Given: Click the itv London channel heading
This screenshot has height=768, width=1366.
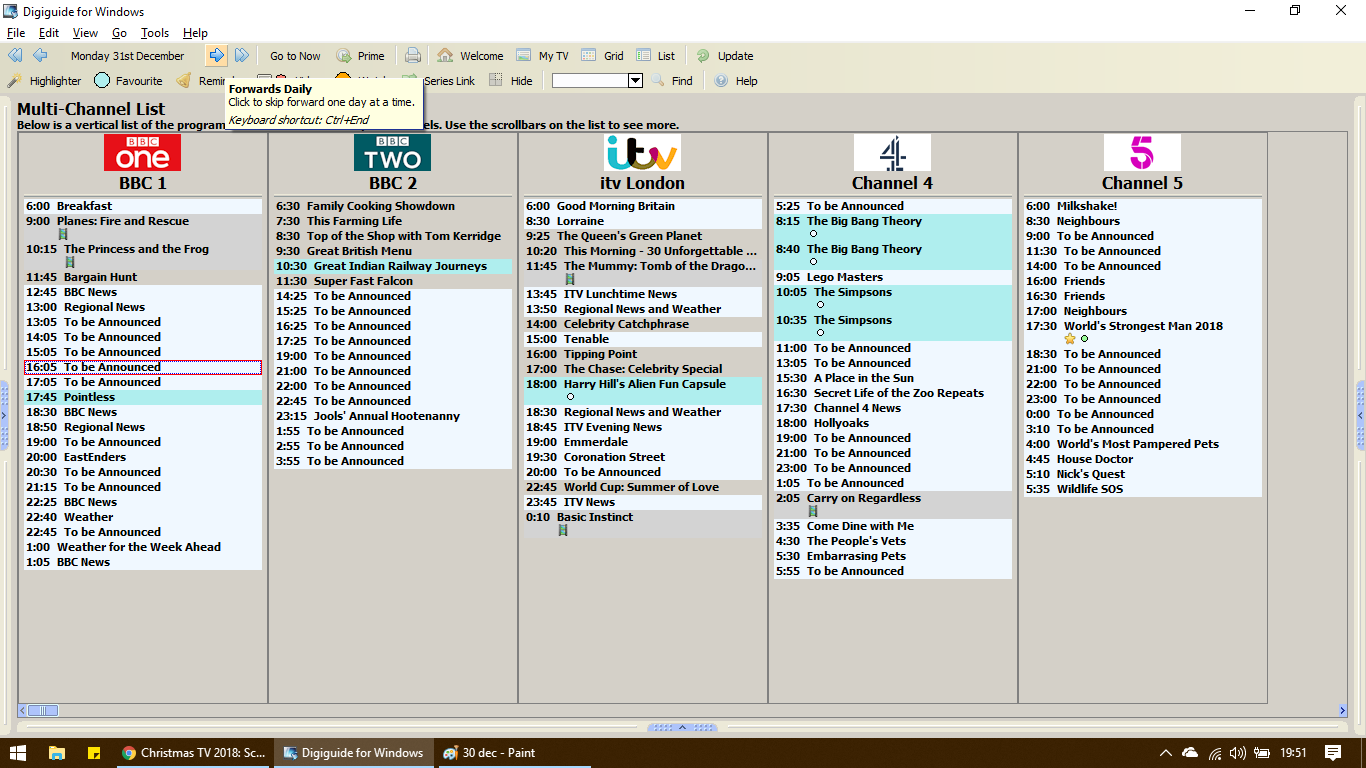Looking at the screenshot, I should coord(642,183).
